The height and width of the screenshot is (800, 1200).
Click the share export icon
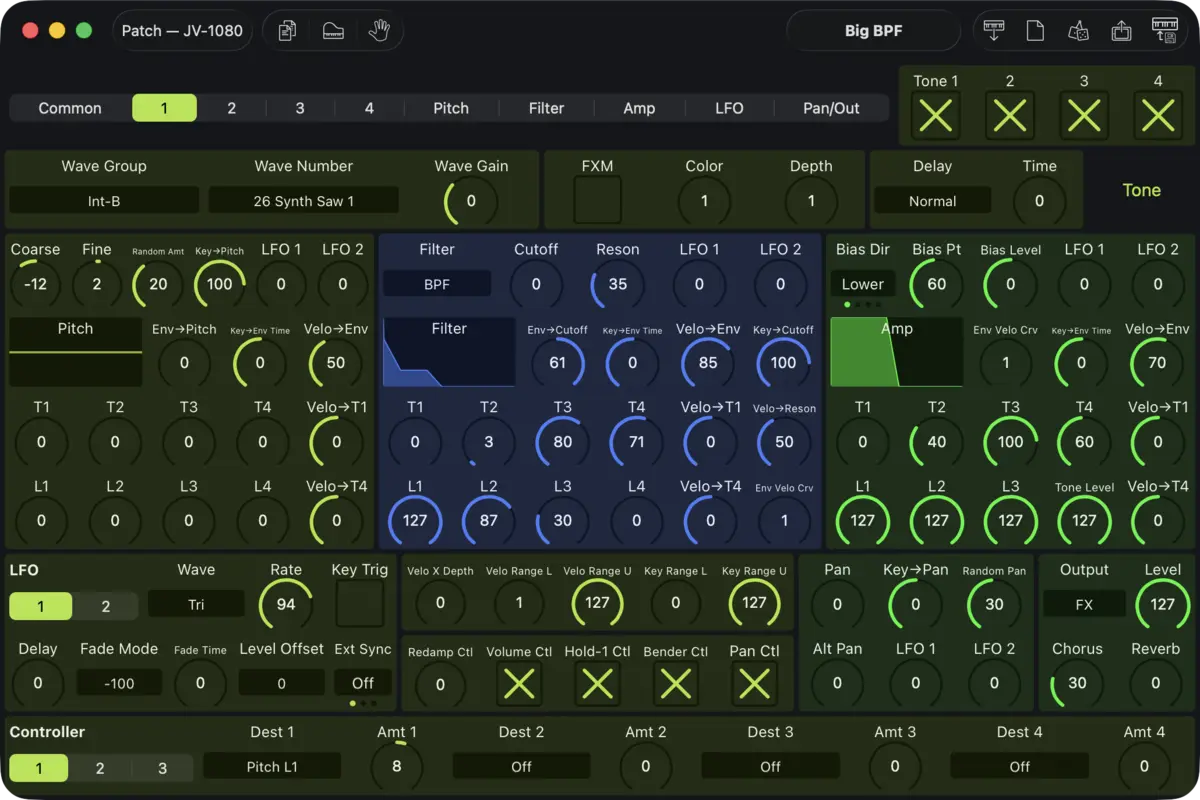click(1121, 31)
